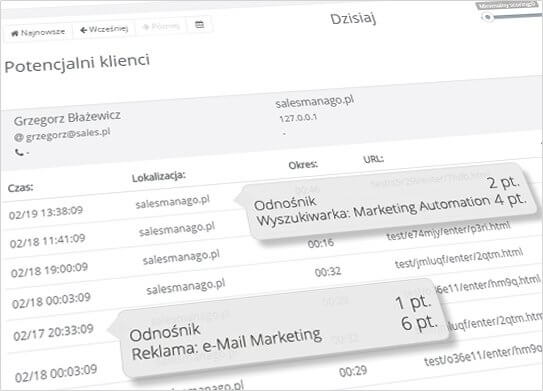Screen dimensions: 543x391
Task: Select the duration value 00:16
Action: click(321, 243)
